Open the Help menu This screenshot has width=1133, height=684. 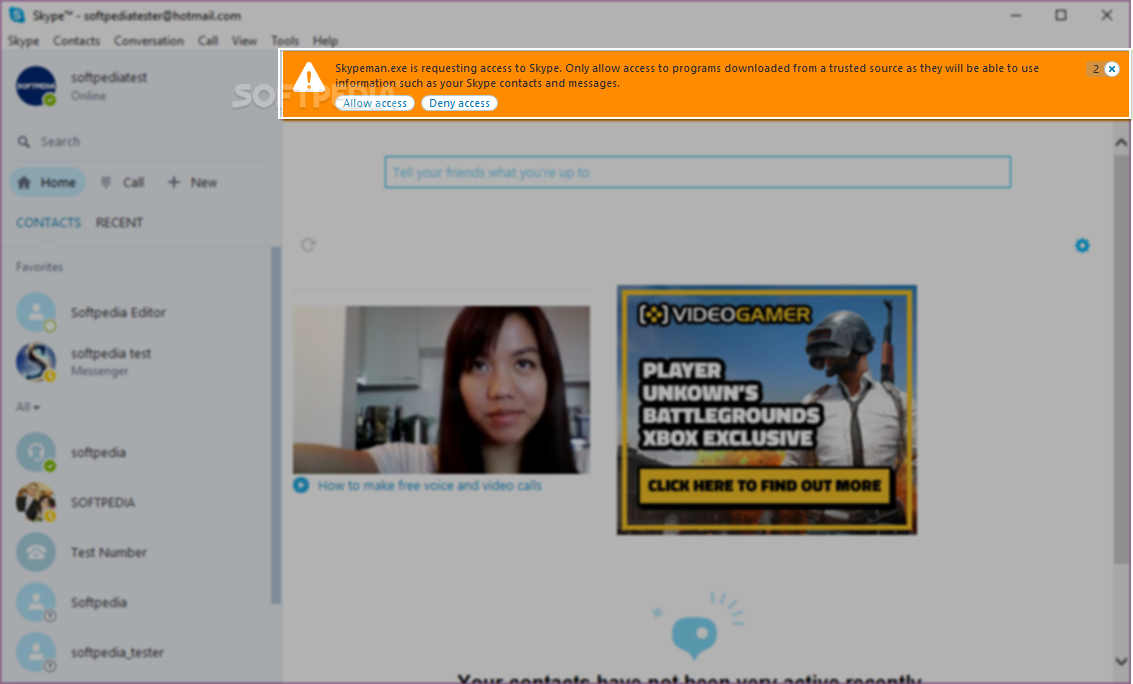click(325, 40)
